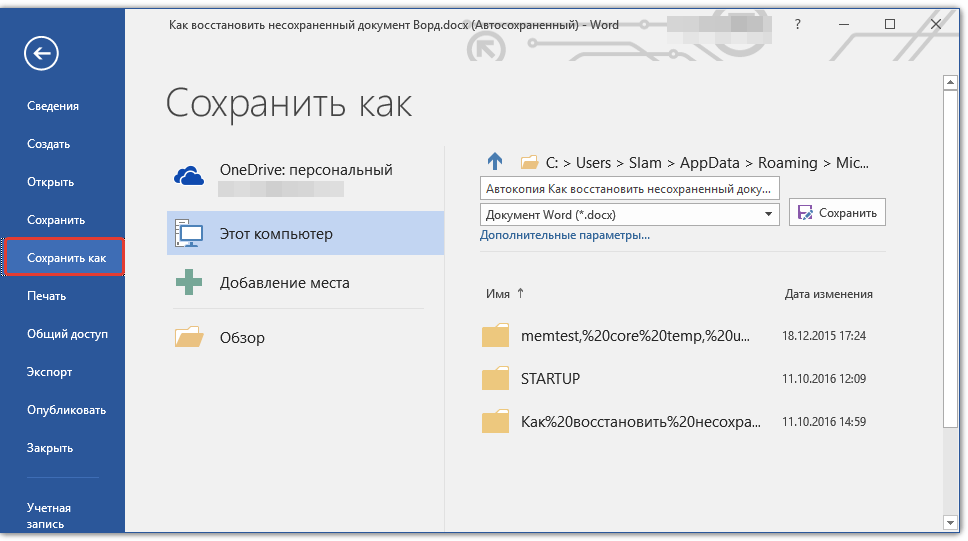
Task: Open Как%20восстановить%20несохра... folder name
Action: coord(641,422)
